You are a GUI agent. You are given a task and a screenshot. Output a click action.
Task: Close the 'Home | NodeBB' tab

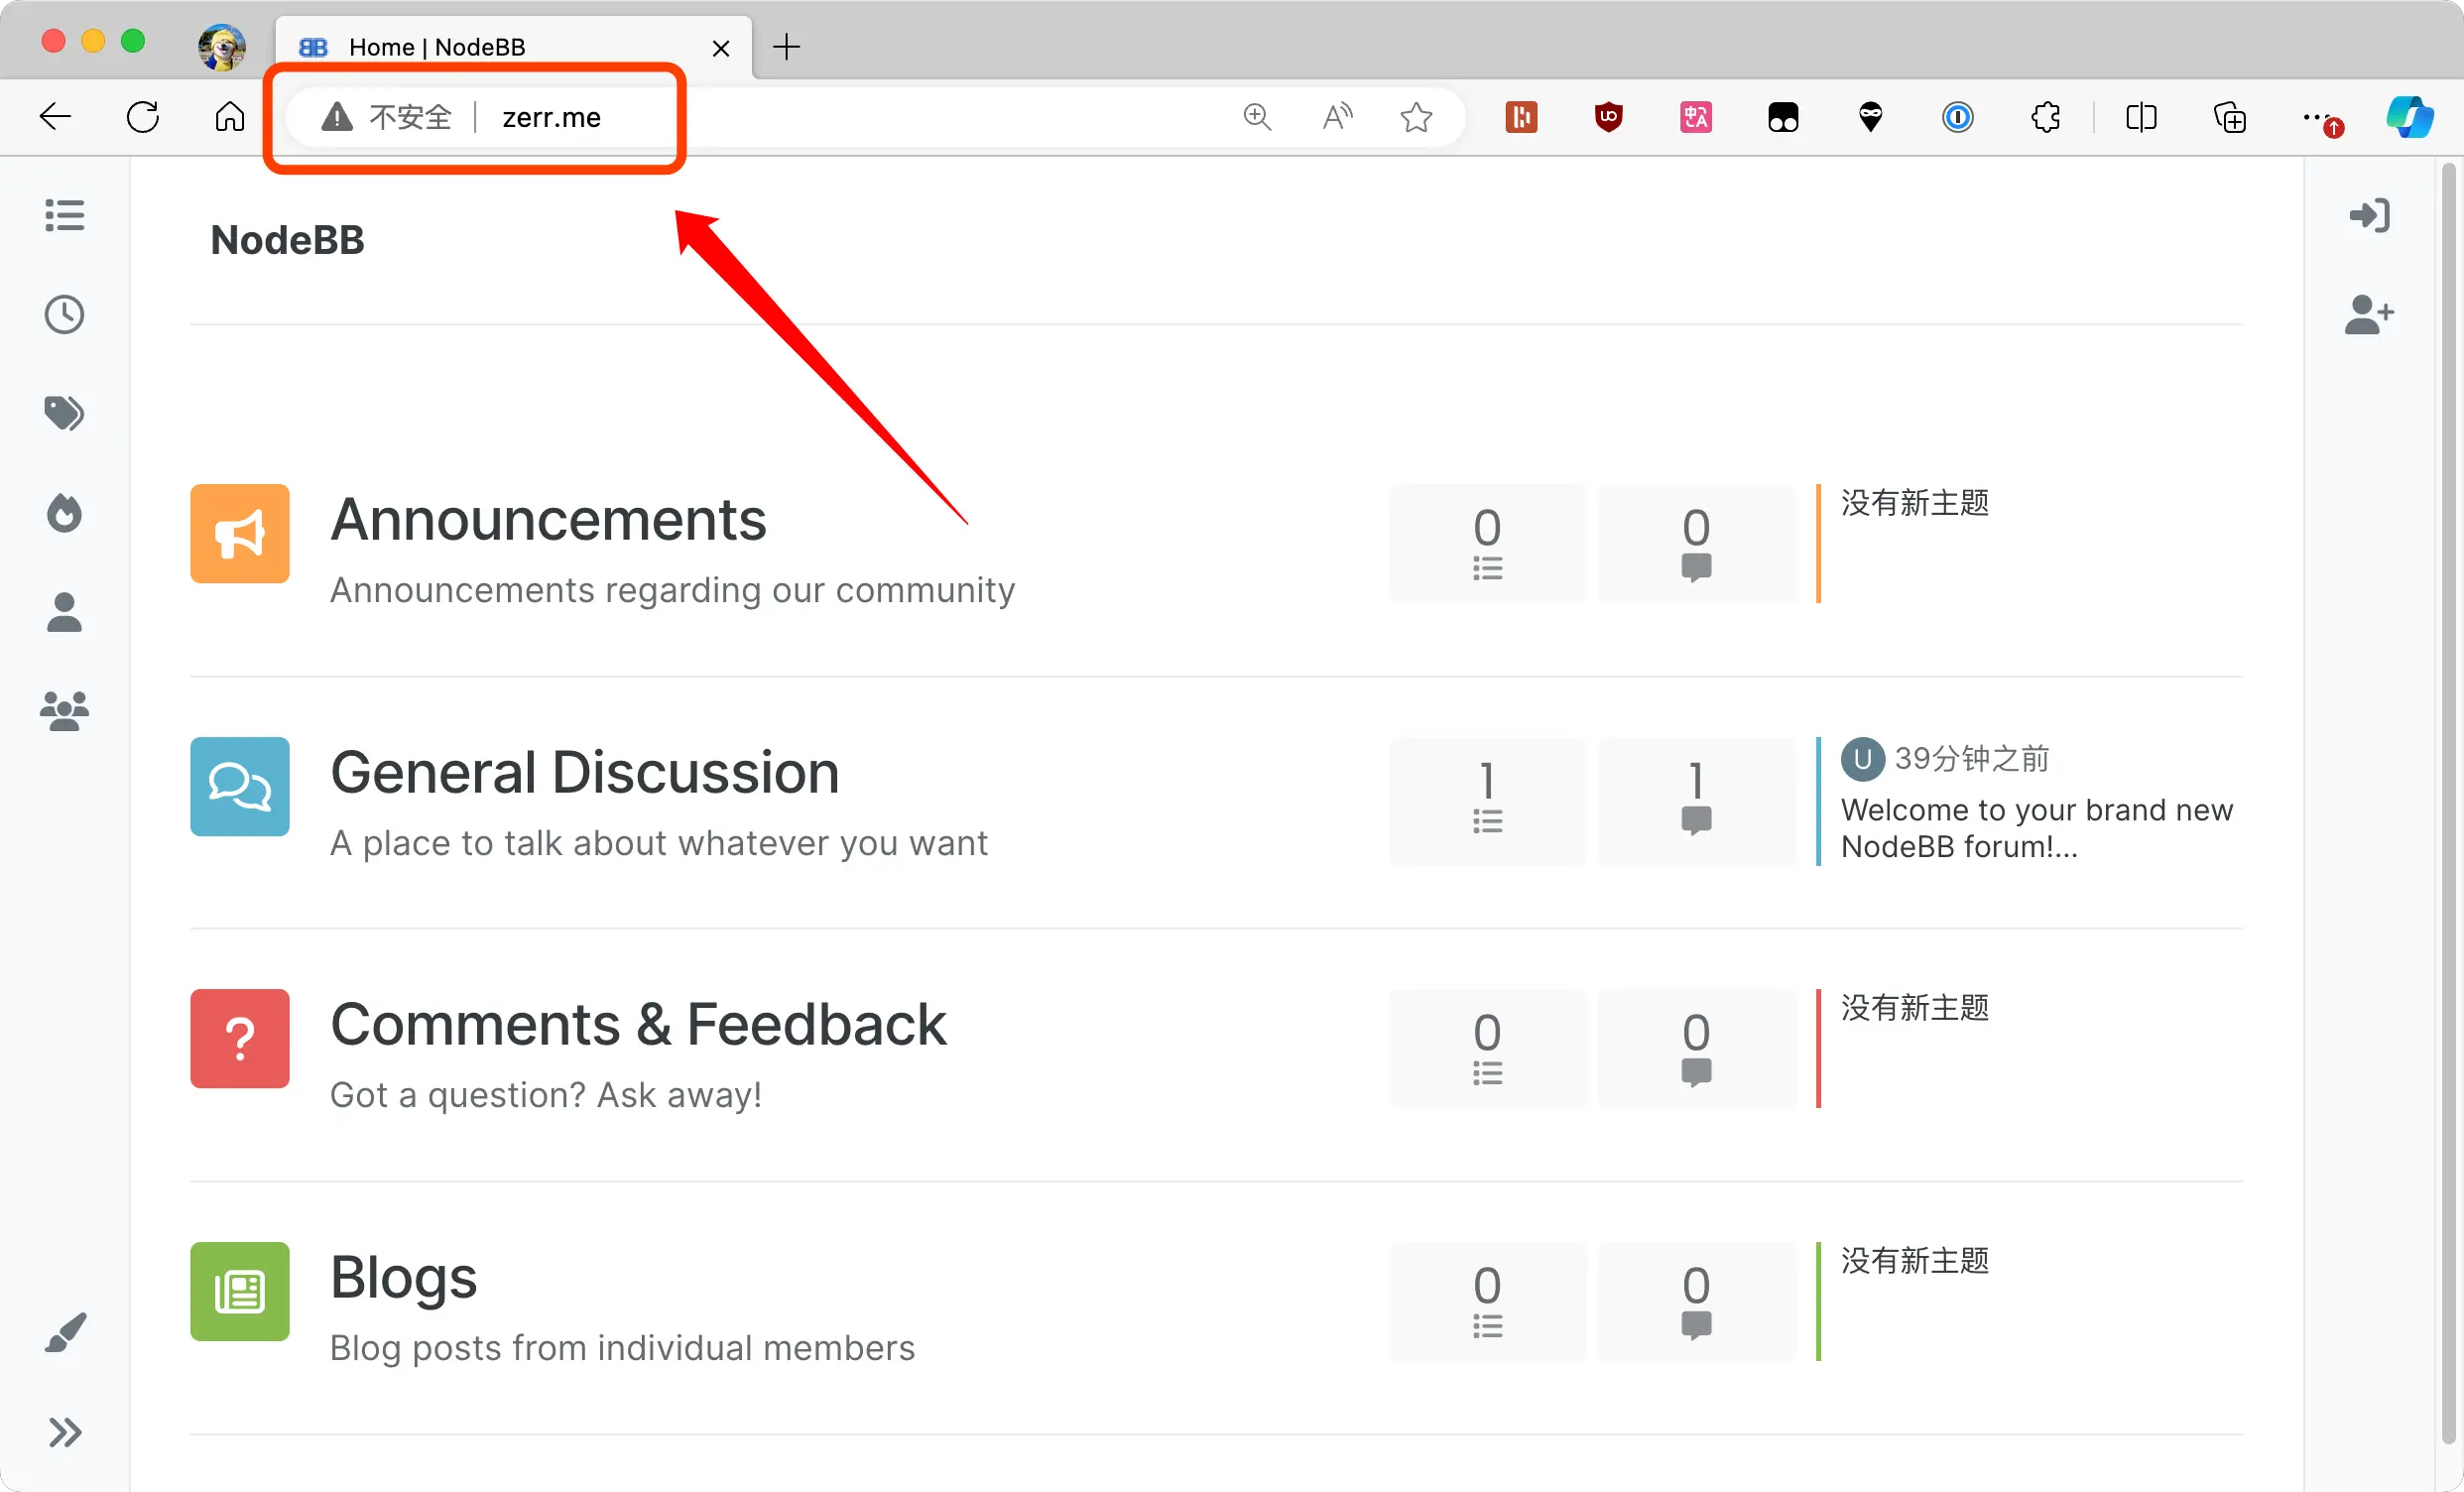coord(721,47)
